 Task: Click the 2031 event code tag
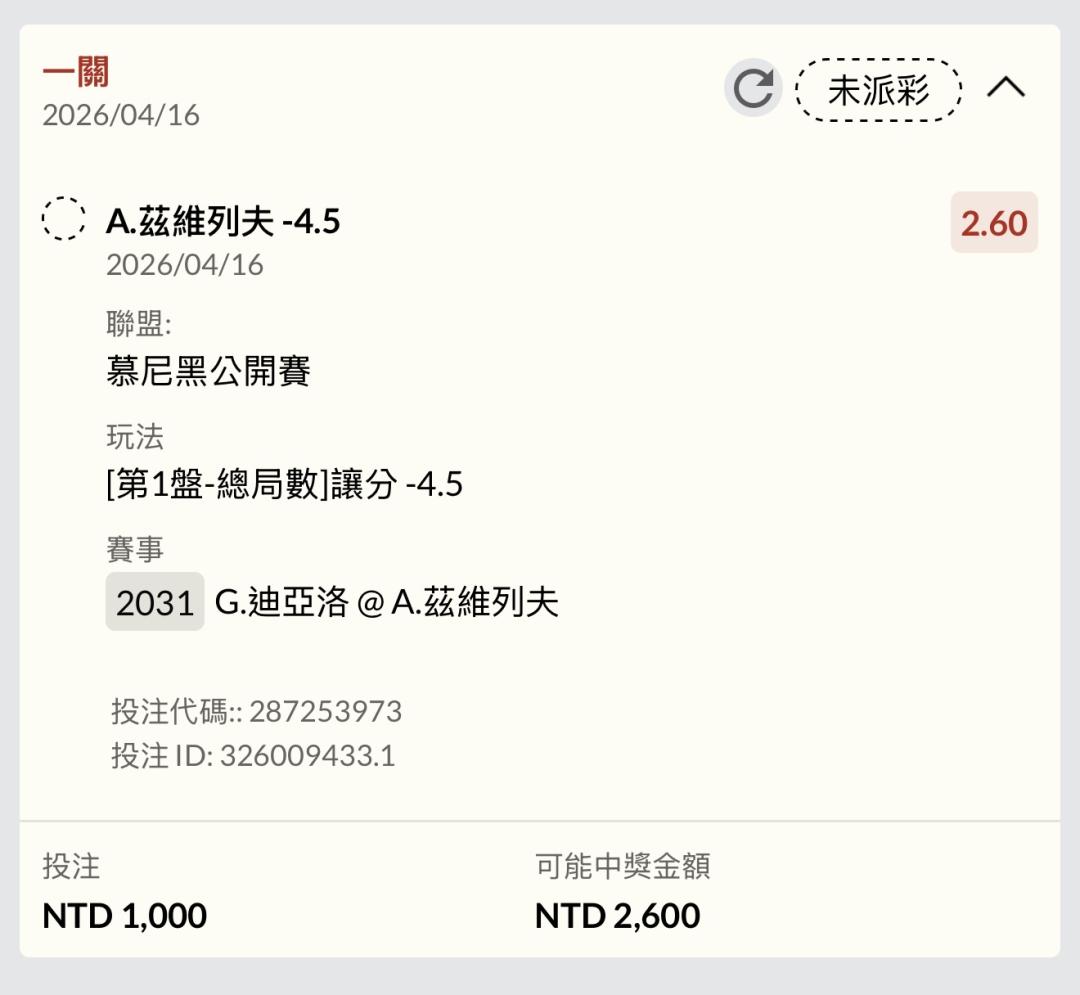click(155, 602)
